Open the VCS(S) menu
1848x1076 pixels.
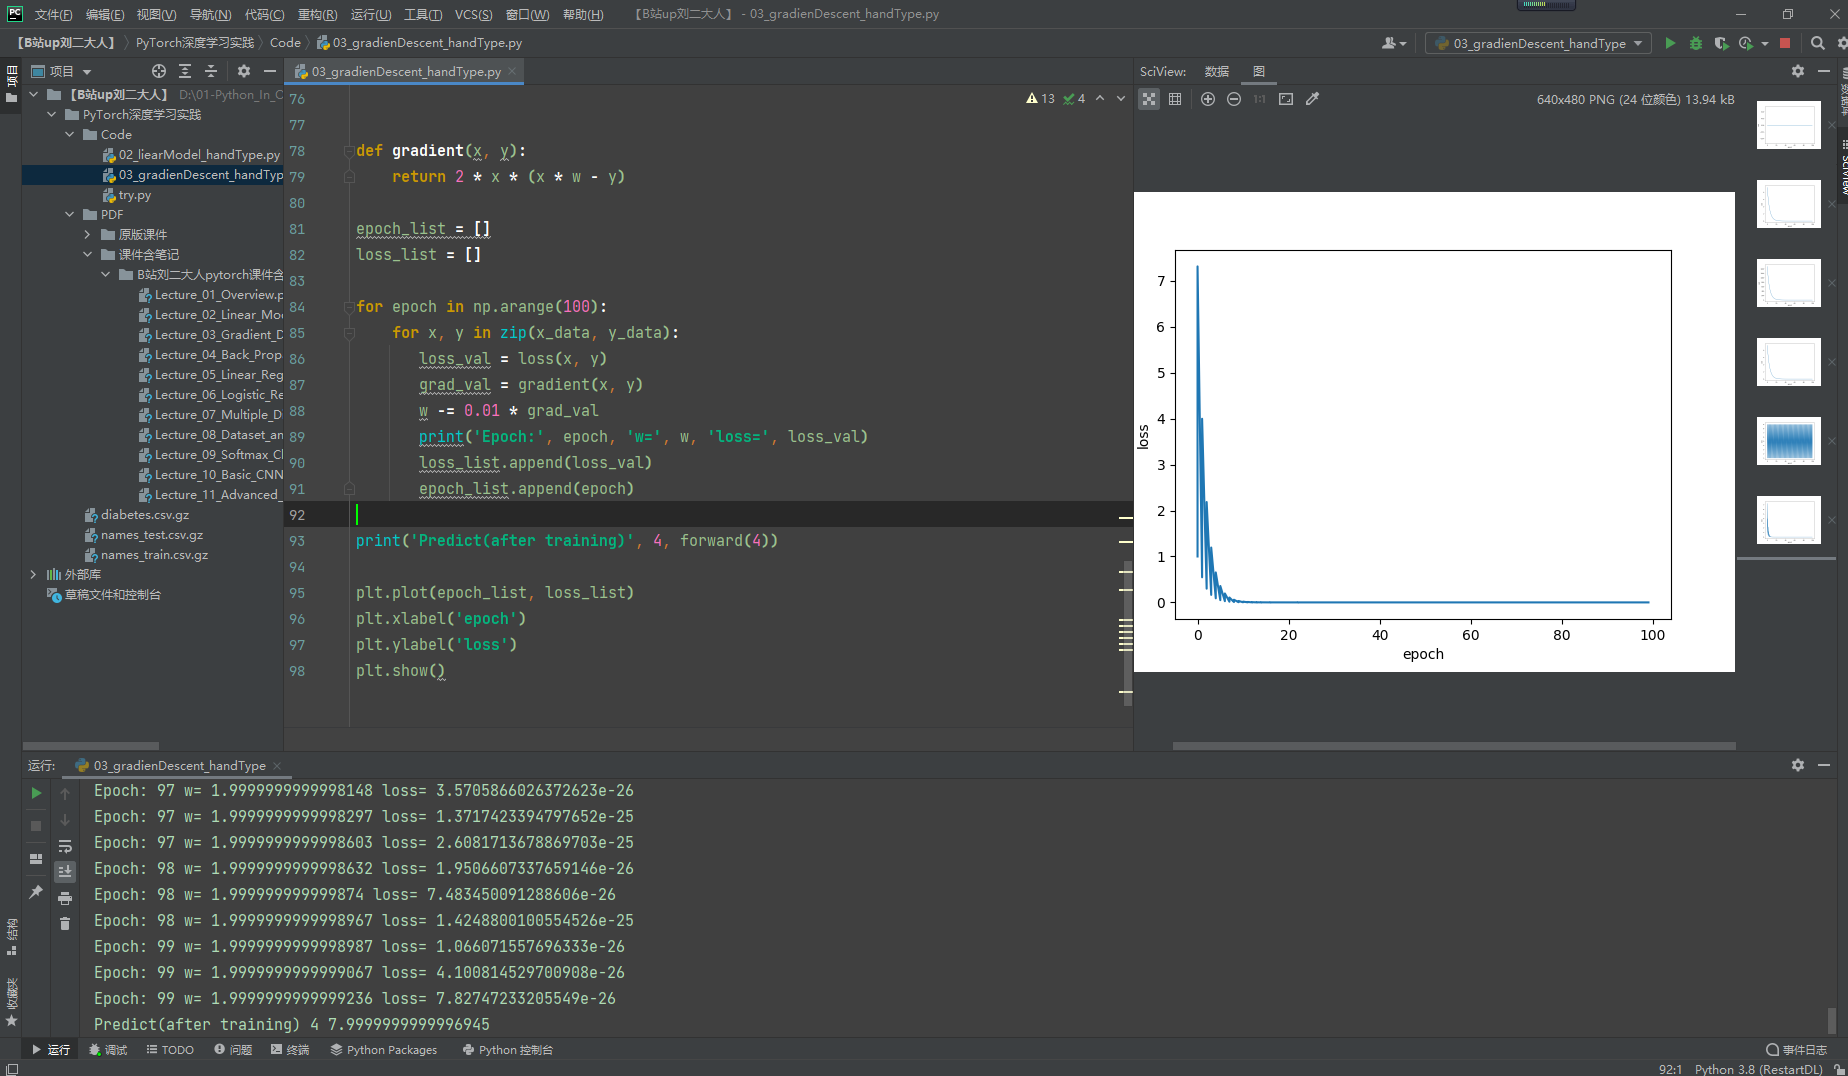click(x=473, y=14)
